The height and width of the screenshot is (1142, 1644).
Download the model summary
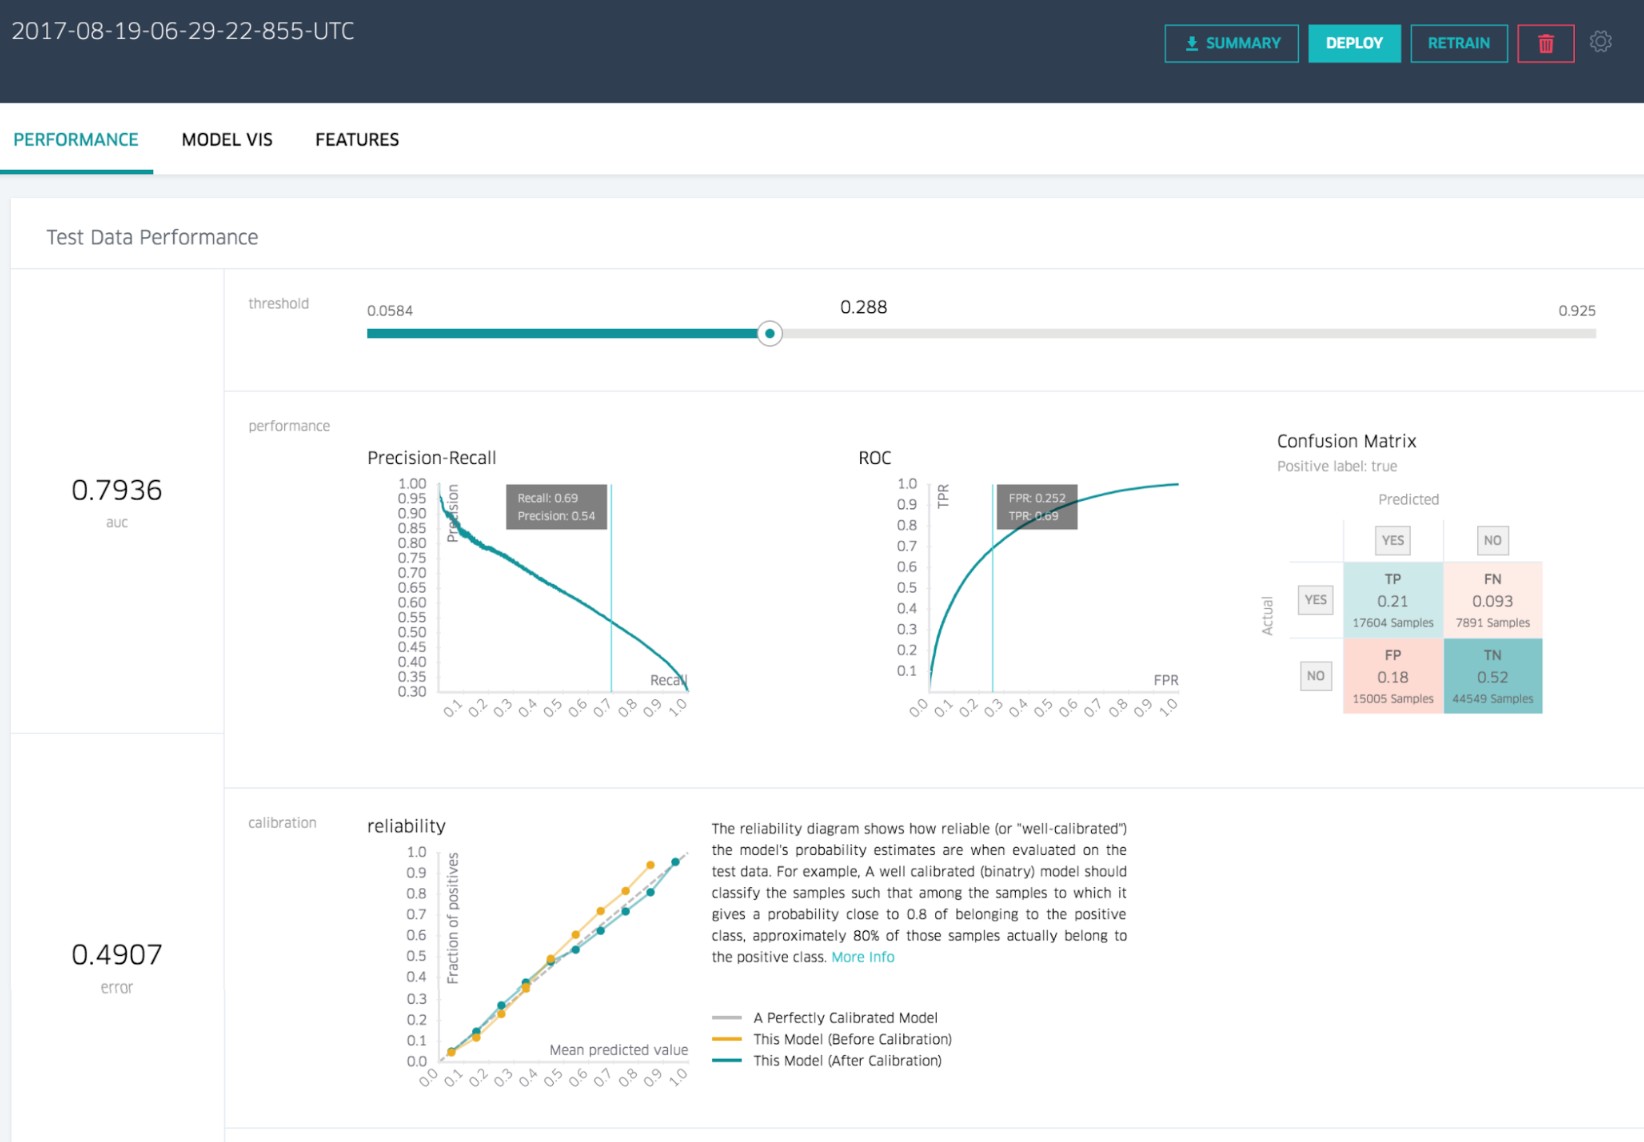tap(1231, 43)
